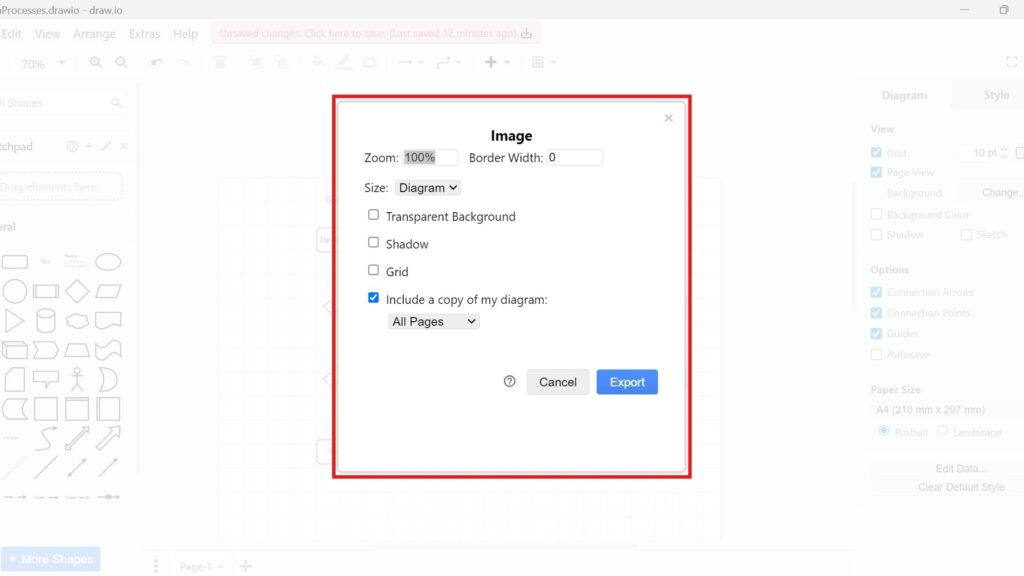Viewport: 1024px width, 576px height.
Task: Click the help question mark beside Cancel
Action: [510, 381]
